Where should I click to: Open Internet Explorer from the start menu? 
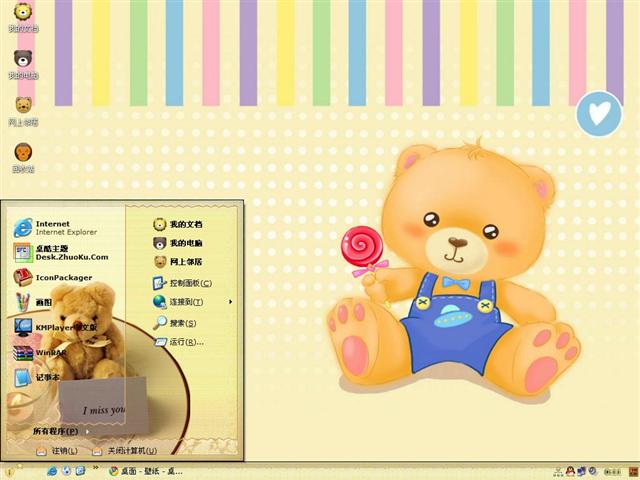[56, 228]
